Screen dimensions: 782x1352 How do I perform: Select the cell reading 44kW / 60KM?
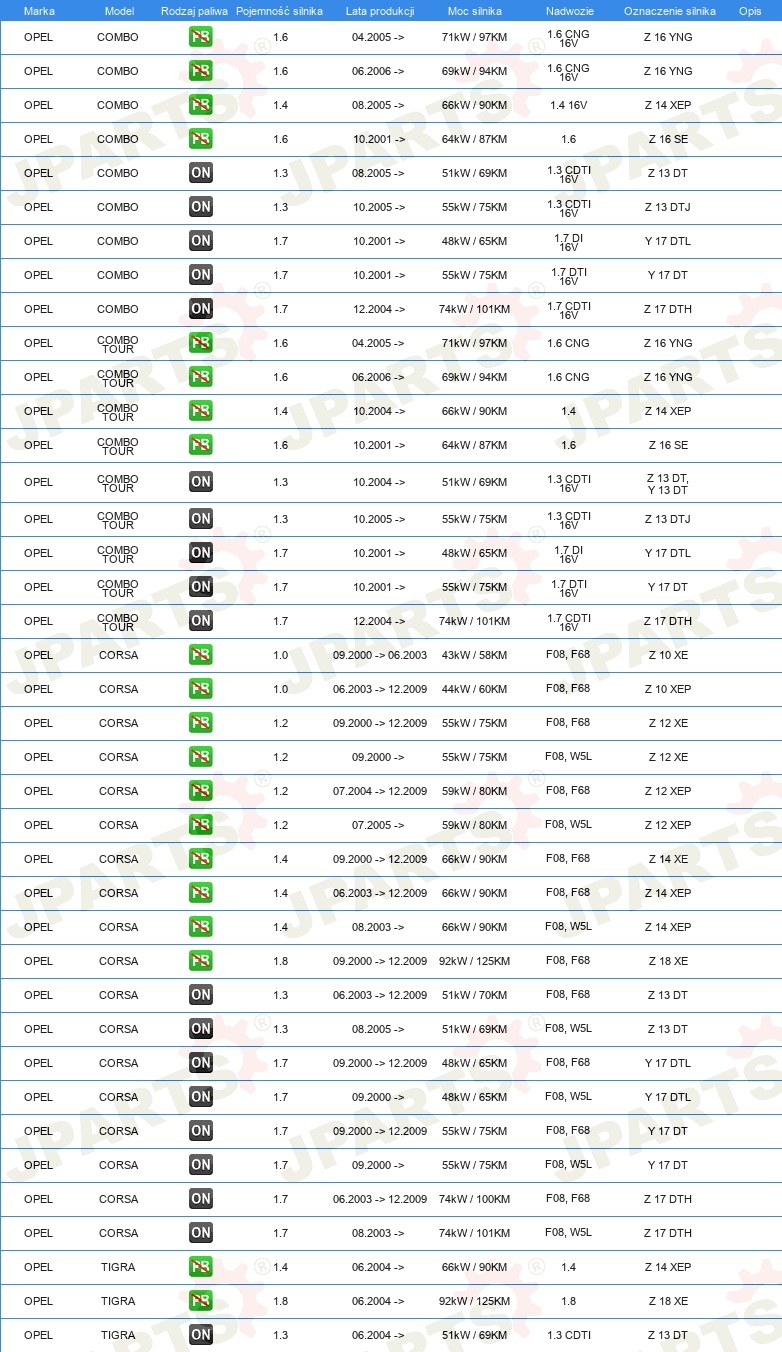coord(475,689)
